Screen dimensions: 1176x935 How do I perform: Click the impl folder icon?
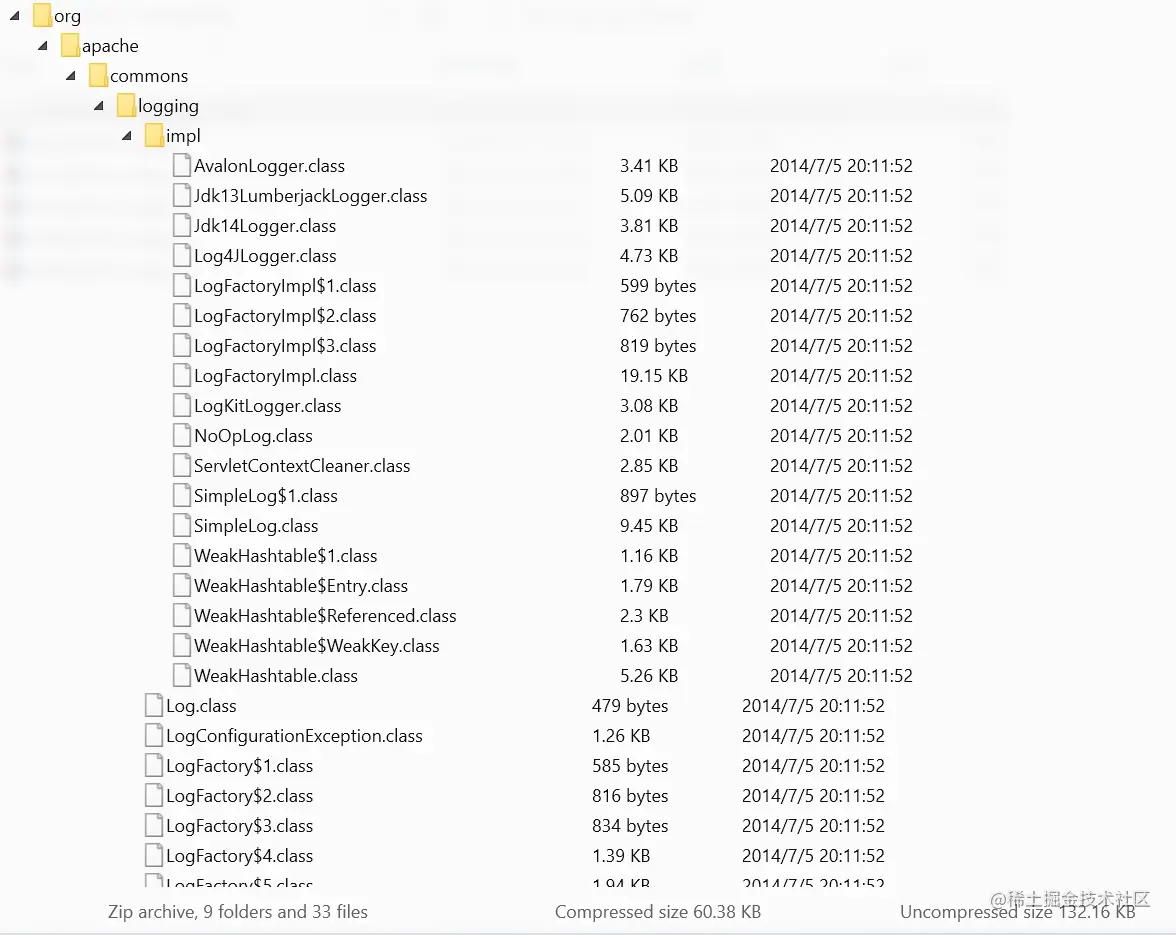pos(154,136)
